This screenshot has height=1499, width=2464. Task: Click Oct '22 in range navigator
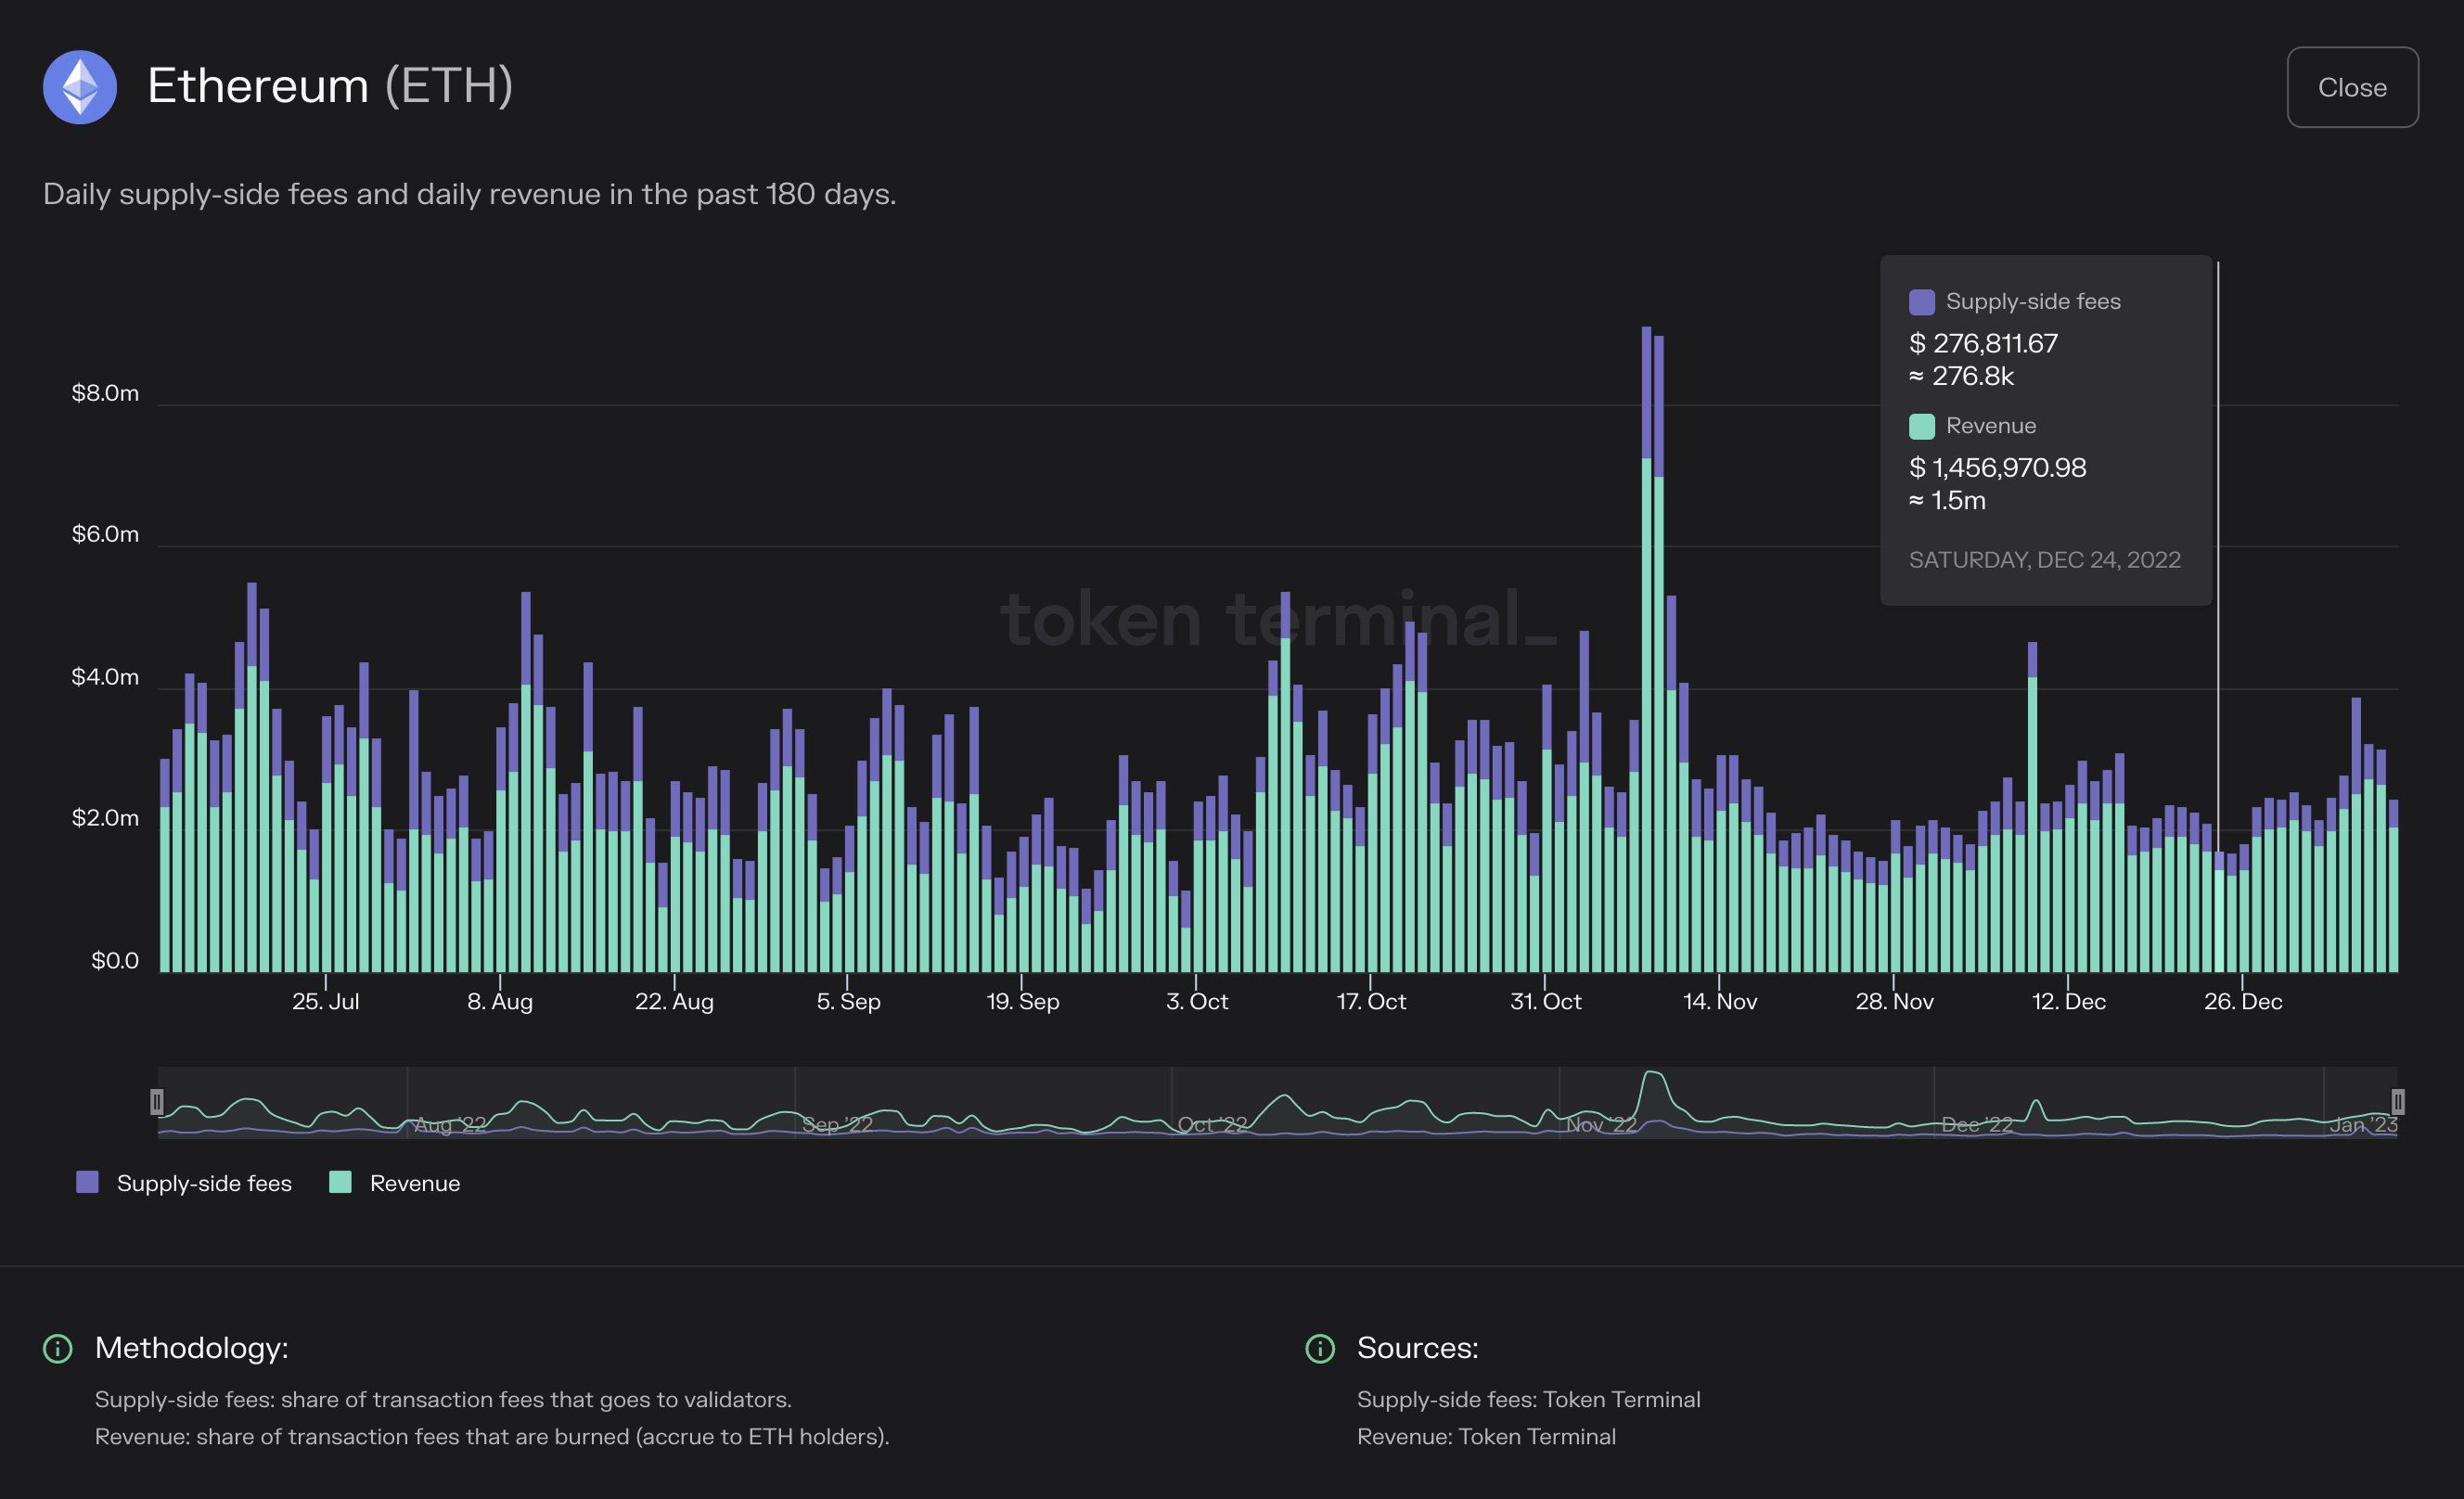[x=1212, y=1125]
